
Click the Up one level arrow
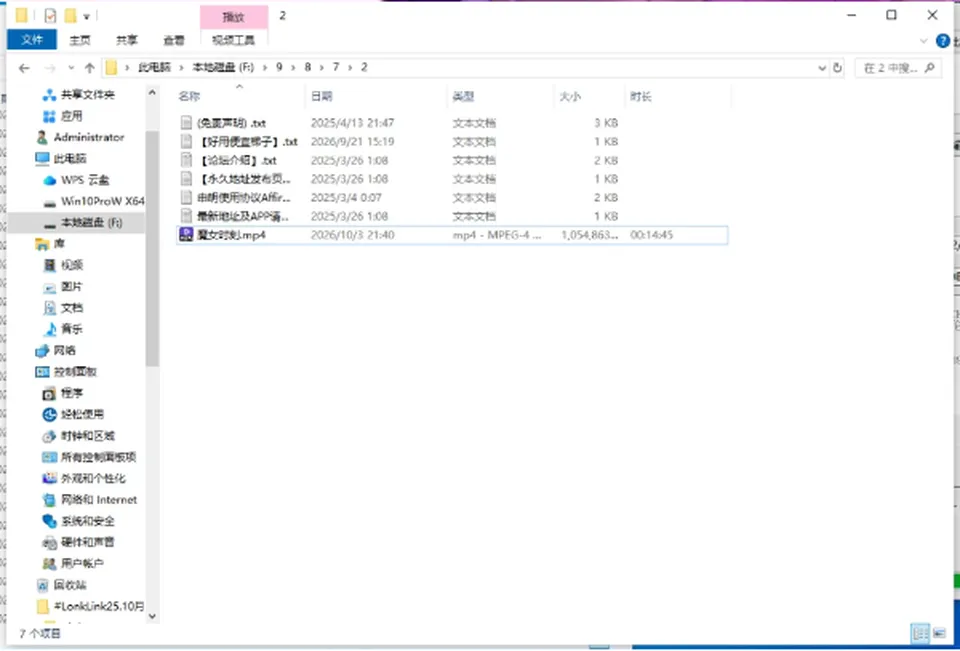click(x=90, y=68)
